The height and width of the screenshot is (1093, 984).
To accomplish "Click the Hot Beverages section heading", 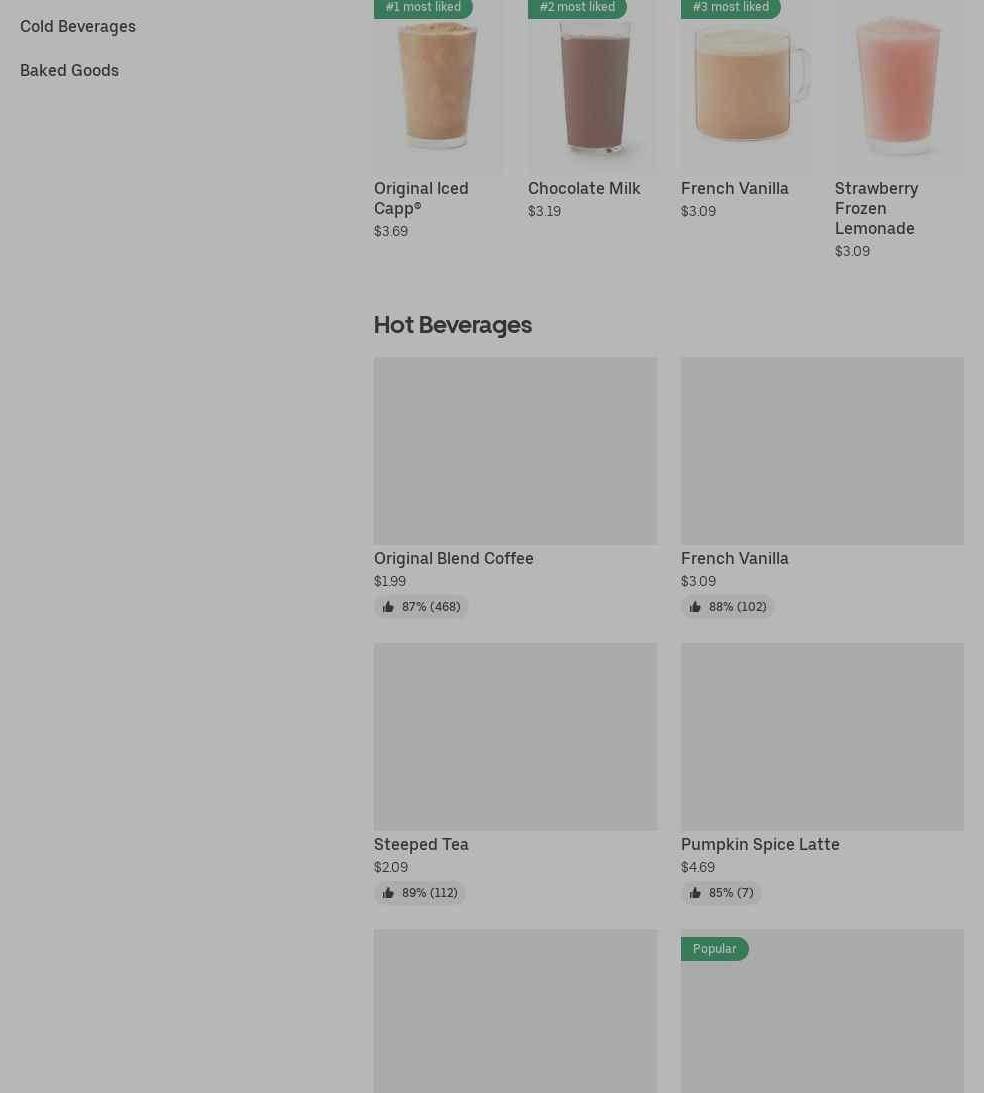I will [x=453, y=325].
